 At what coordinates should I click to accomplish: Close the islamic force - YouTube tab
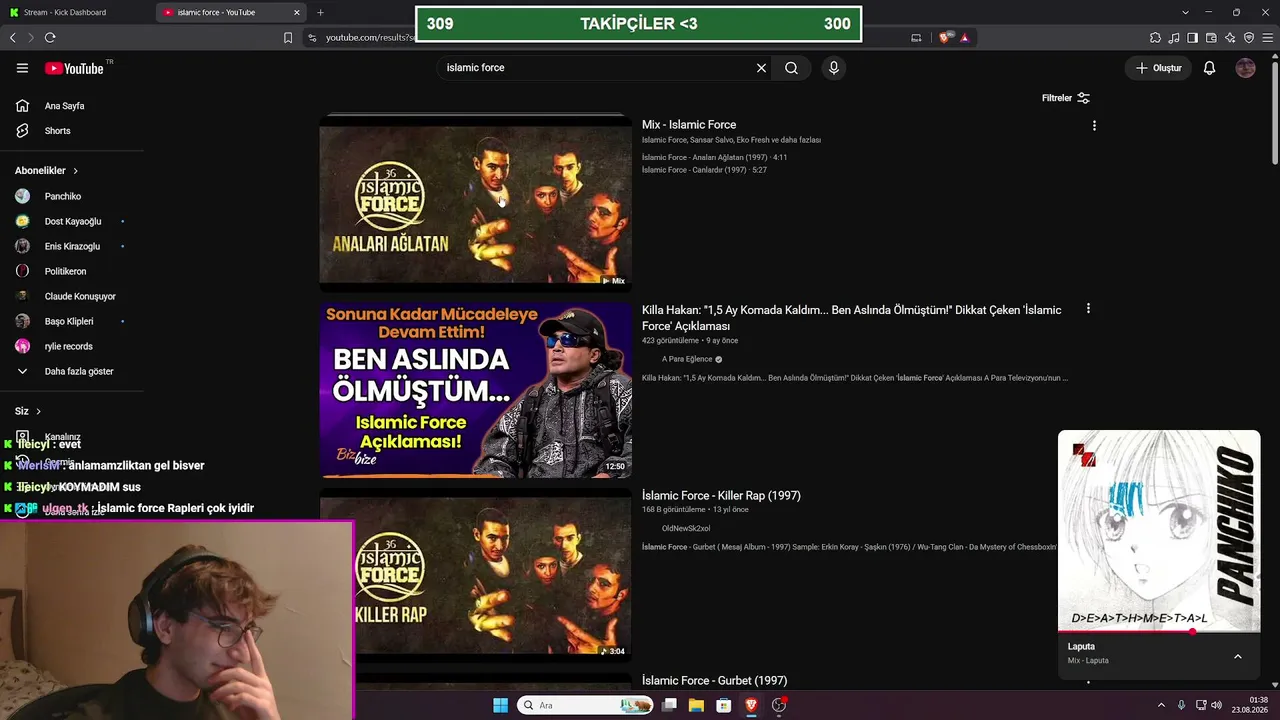coord(297,13)
